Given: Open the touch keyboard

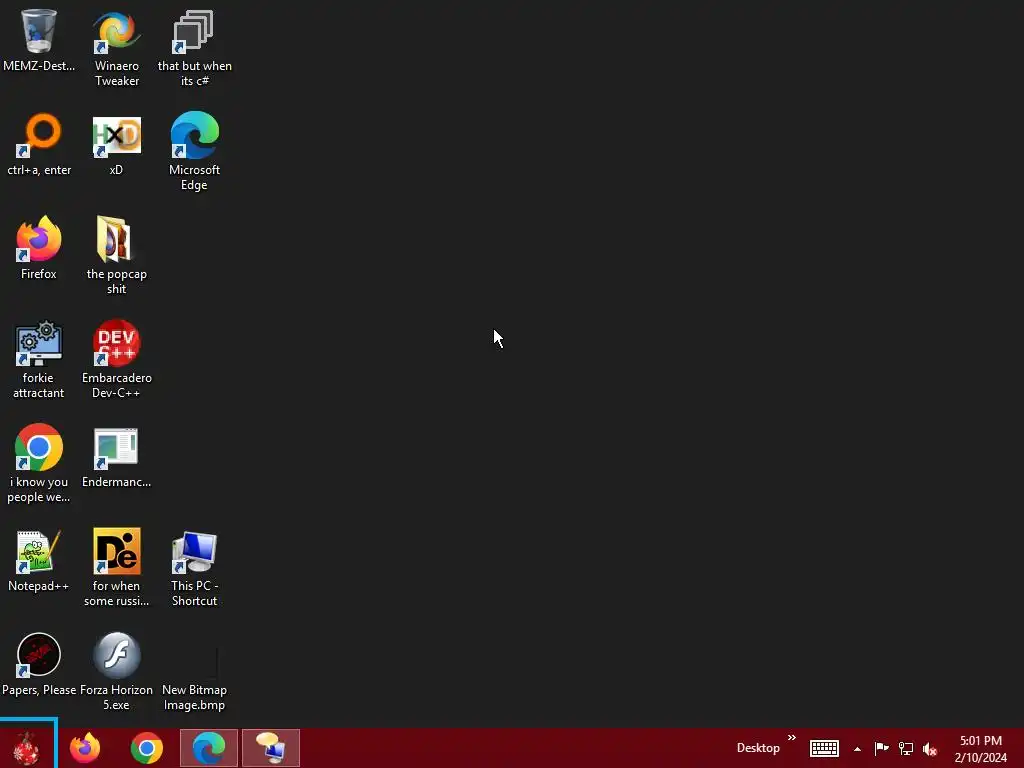Looking at the screenshot, I should click(824, 748).
